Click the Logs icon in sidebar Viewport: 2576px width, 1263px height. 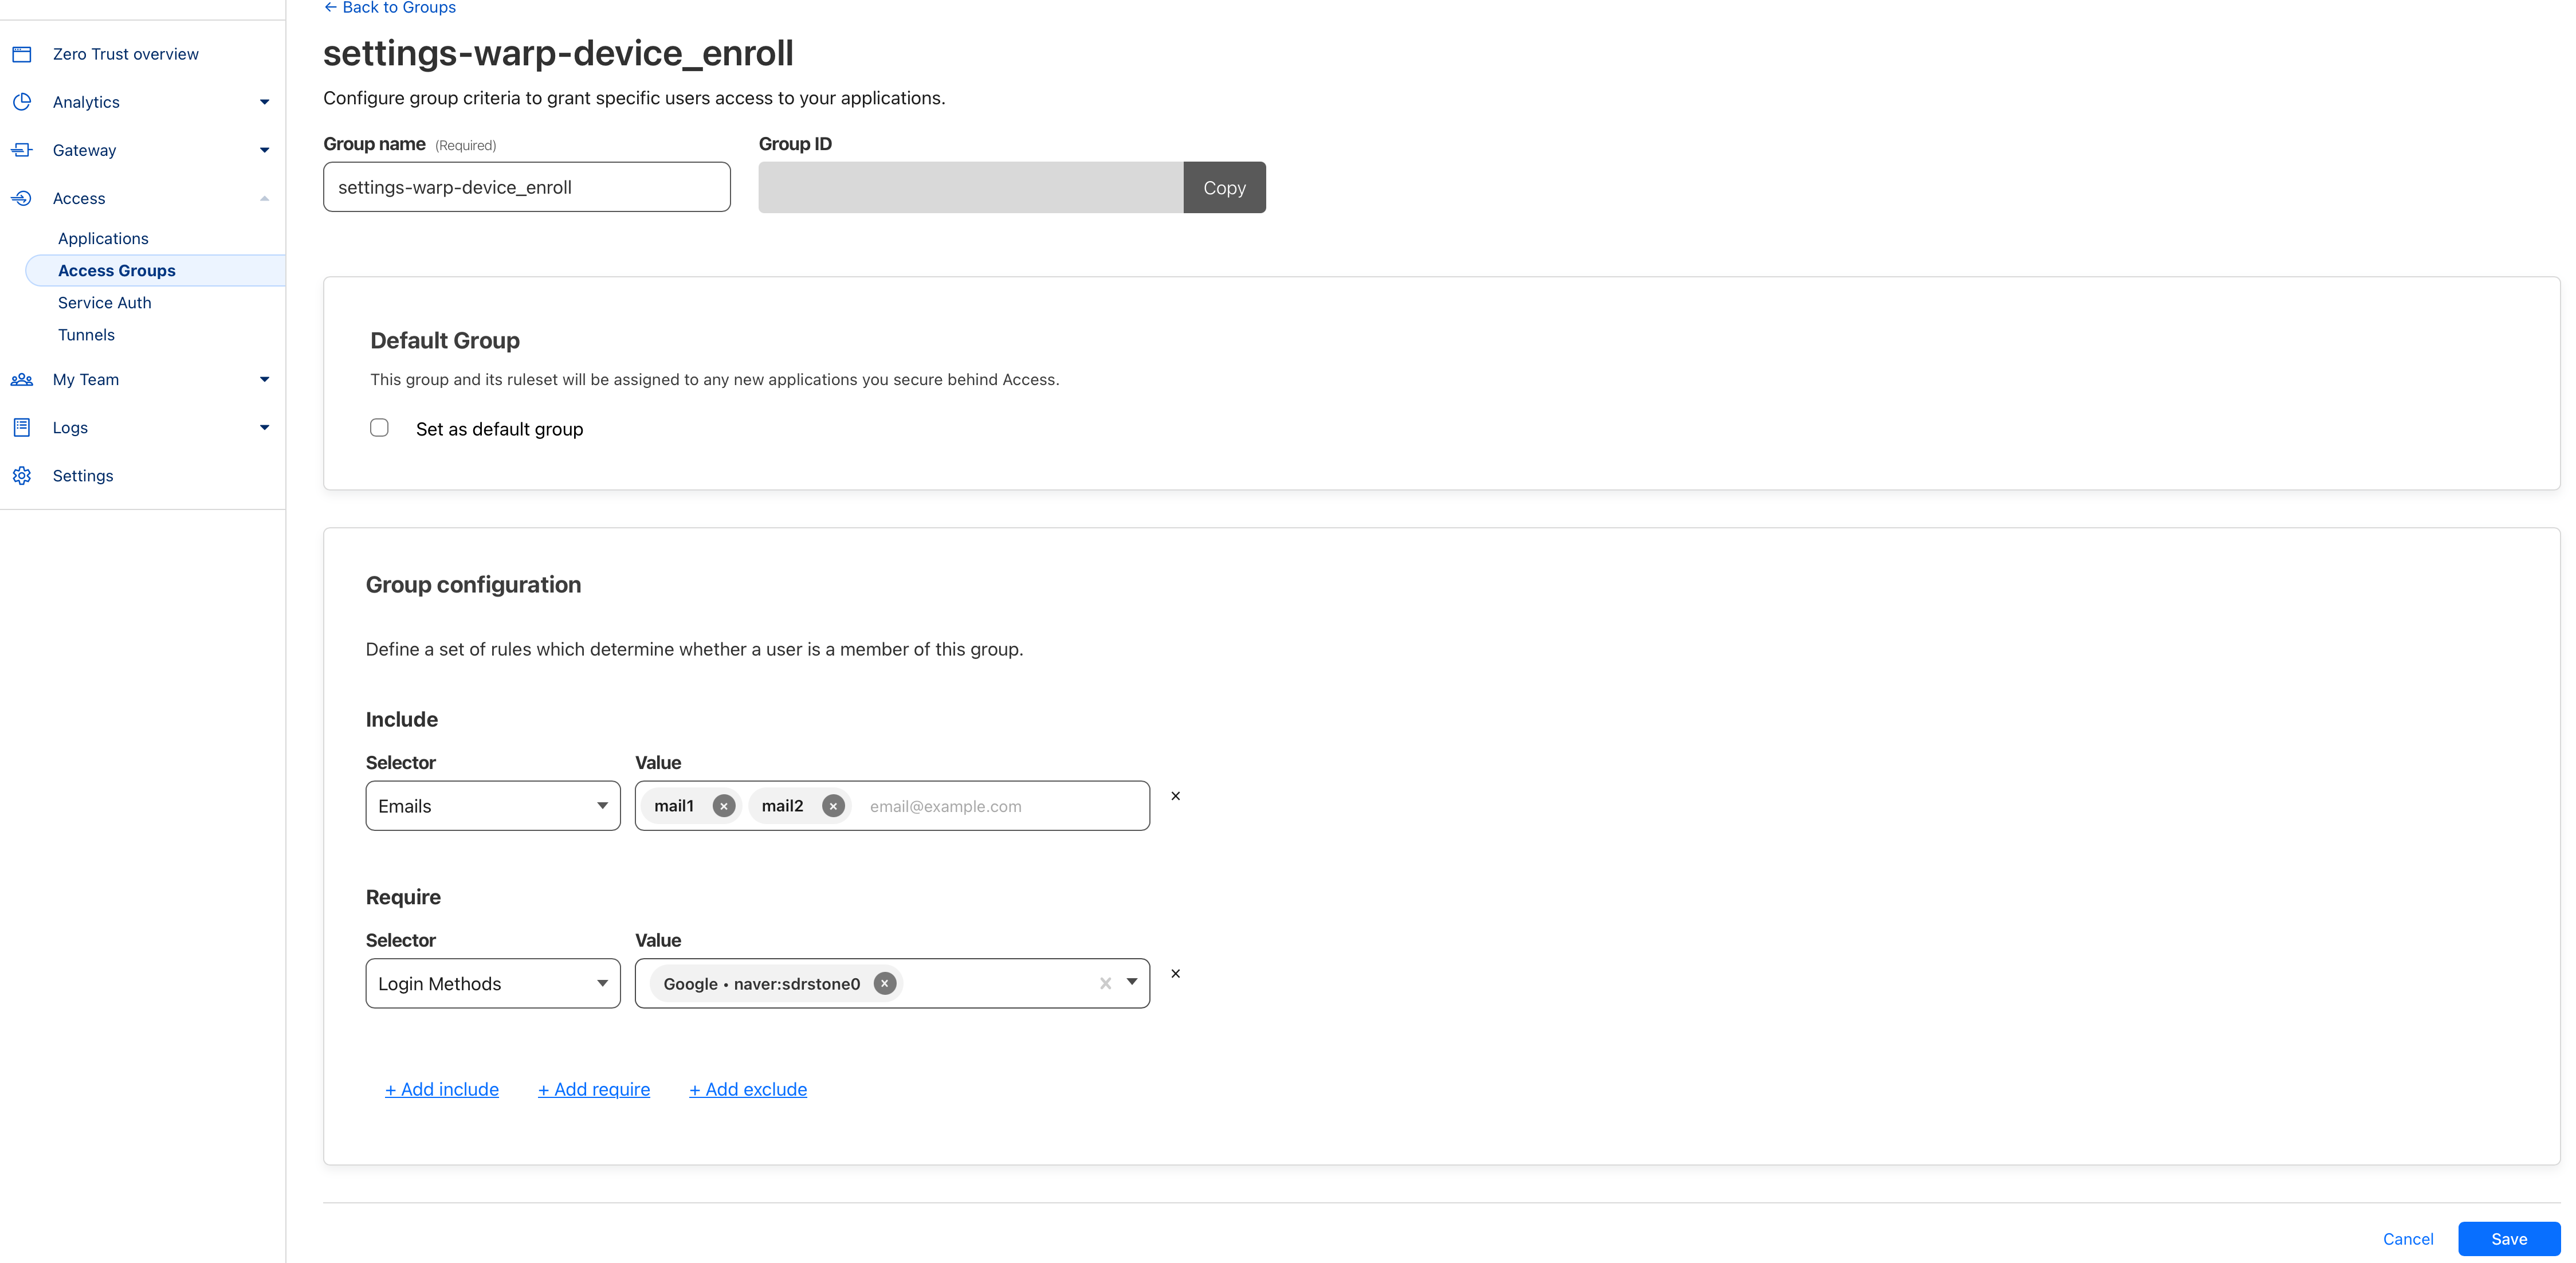click(x=22, y=427)
